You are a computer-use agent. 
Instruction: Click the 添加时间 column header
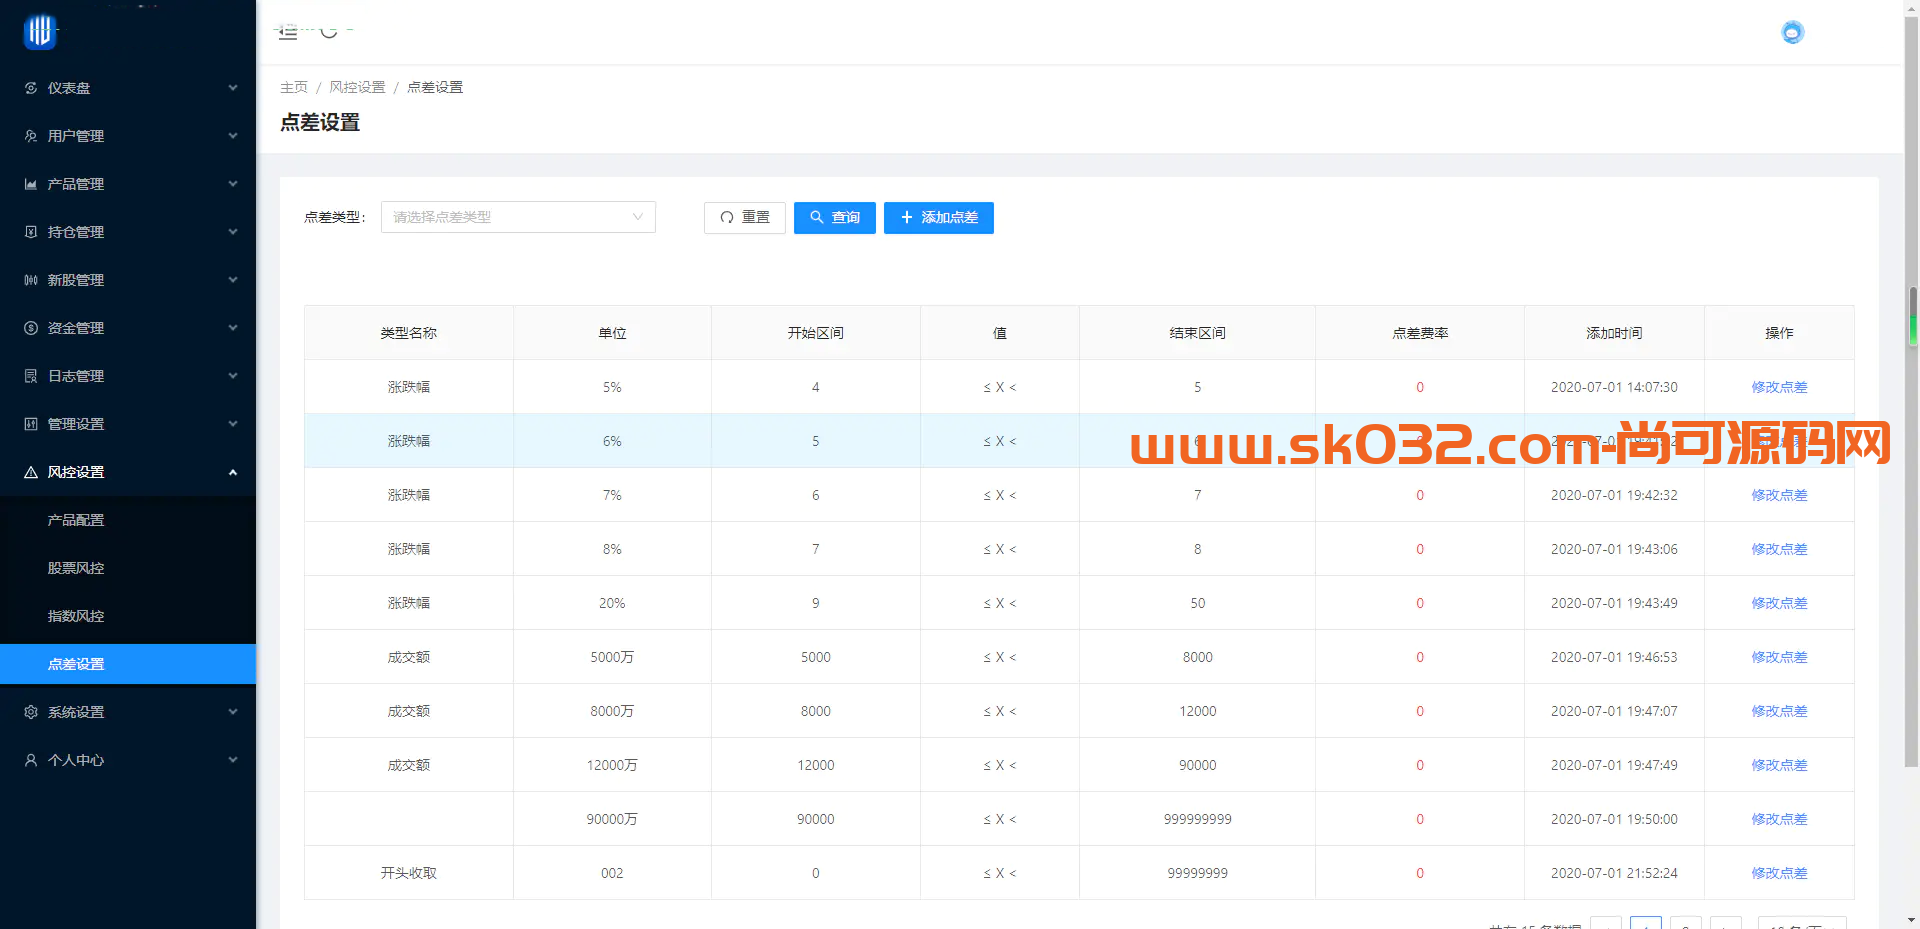tap(1614, 333)
